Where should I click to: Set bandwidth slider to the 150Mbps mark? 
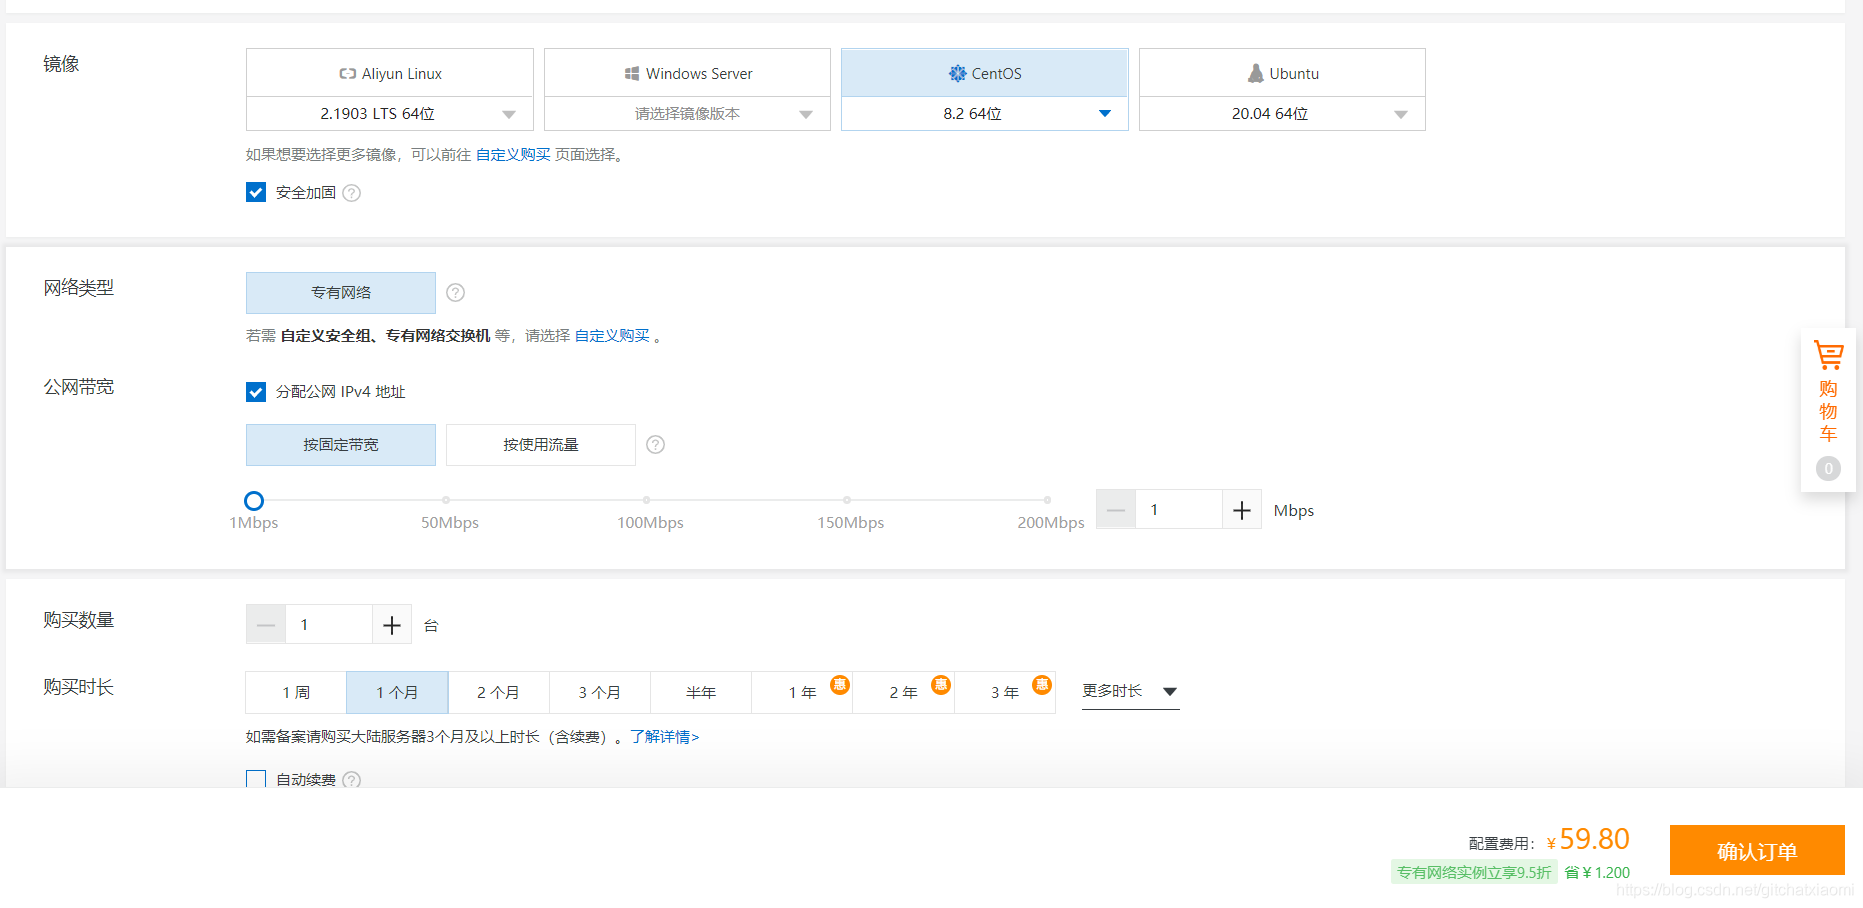tap(847, 500)
